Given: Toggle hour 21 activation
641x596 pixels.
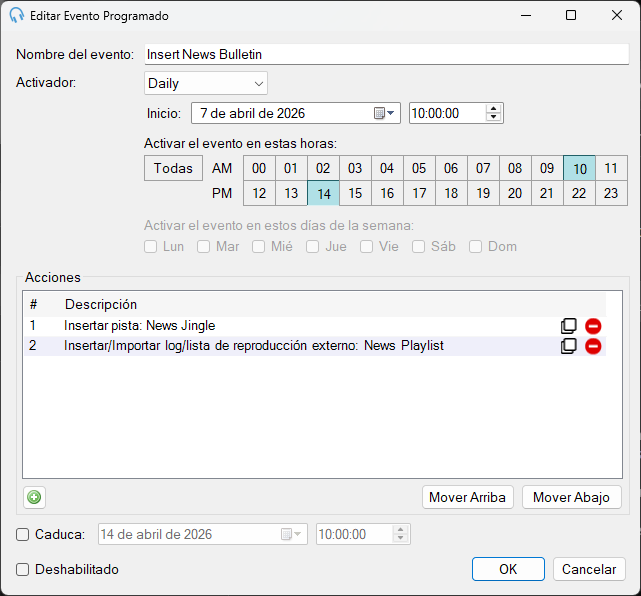Looking at the screenshot, I should click(x=547, y=193).
